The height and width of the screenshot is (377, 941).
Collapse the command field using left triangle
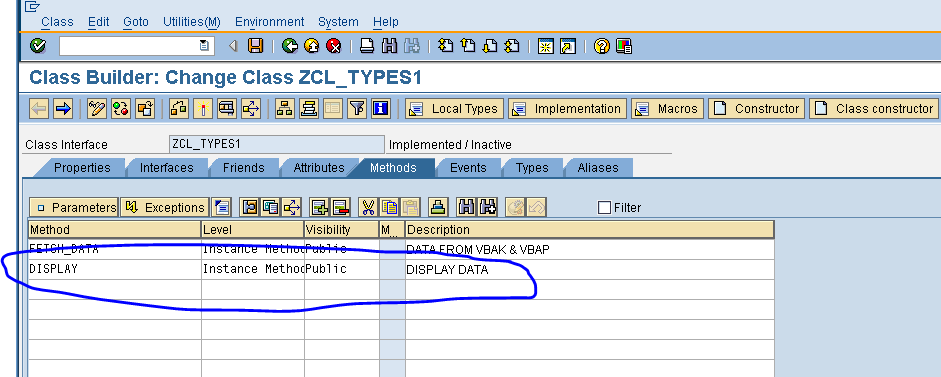[233, 46]
